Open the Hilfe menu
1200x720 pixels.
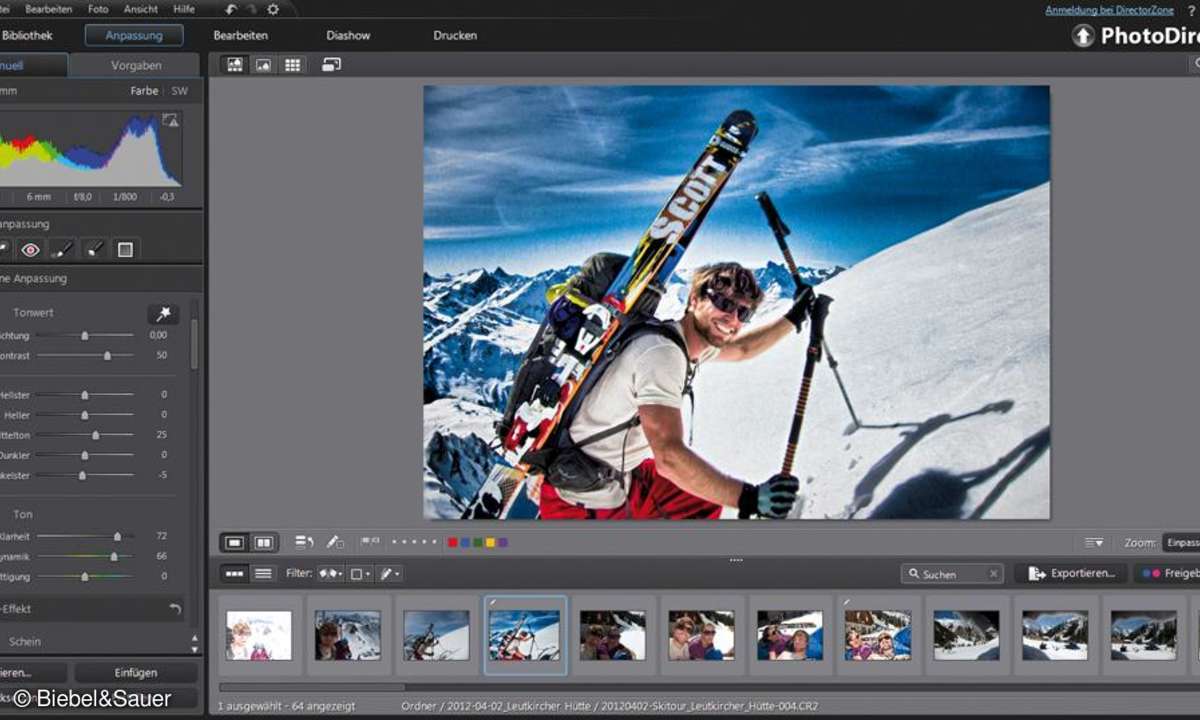click(184, 9)
